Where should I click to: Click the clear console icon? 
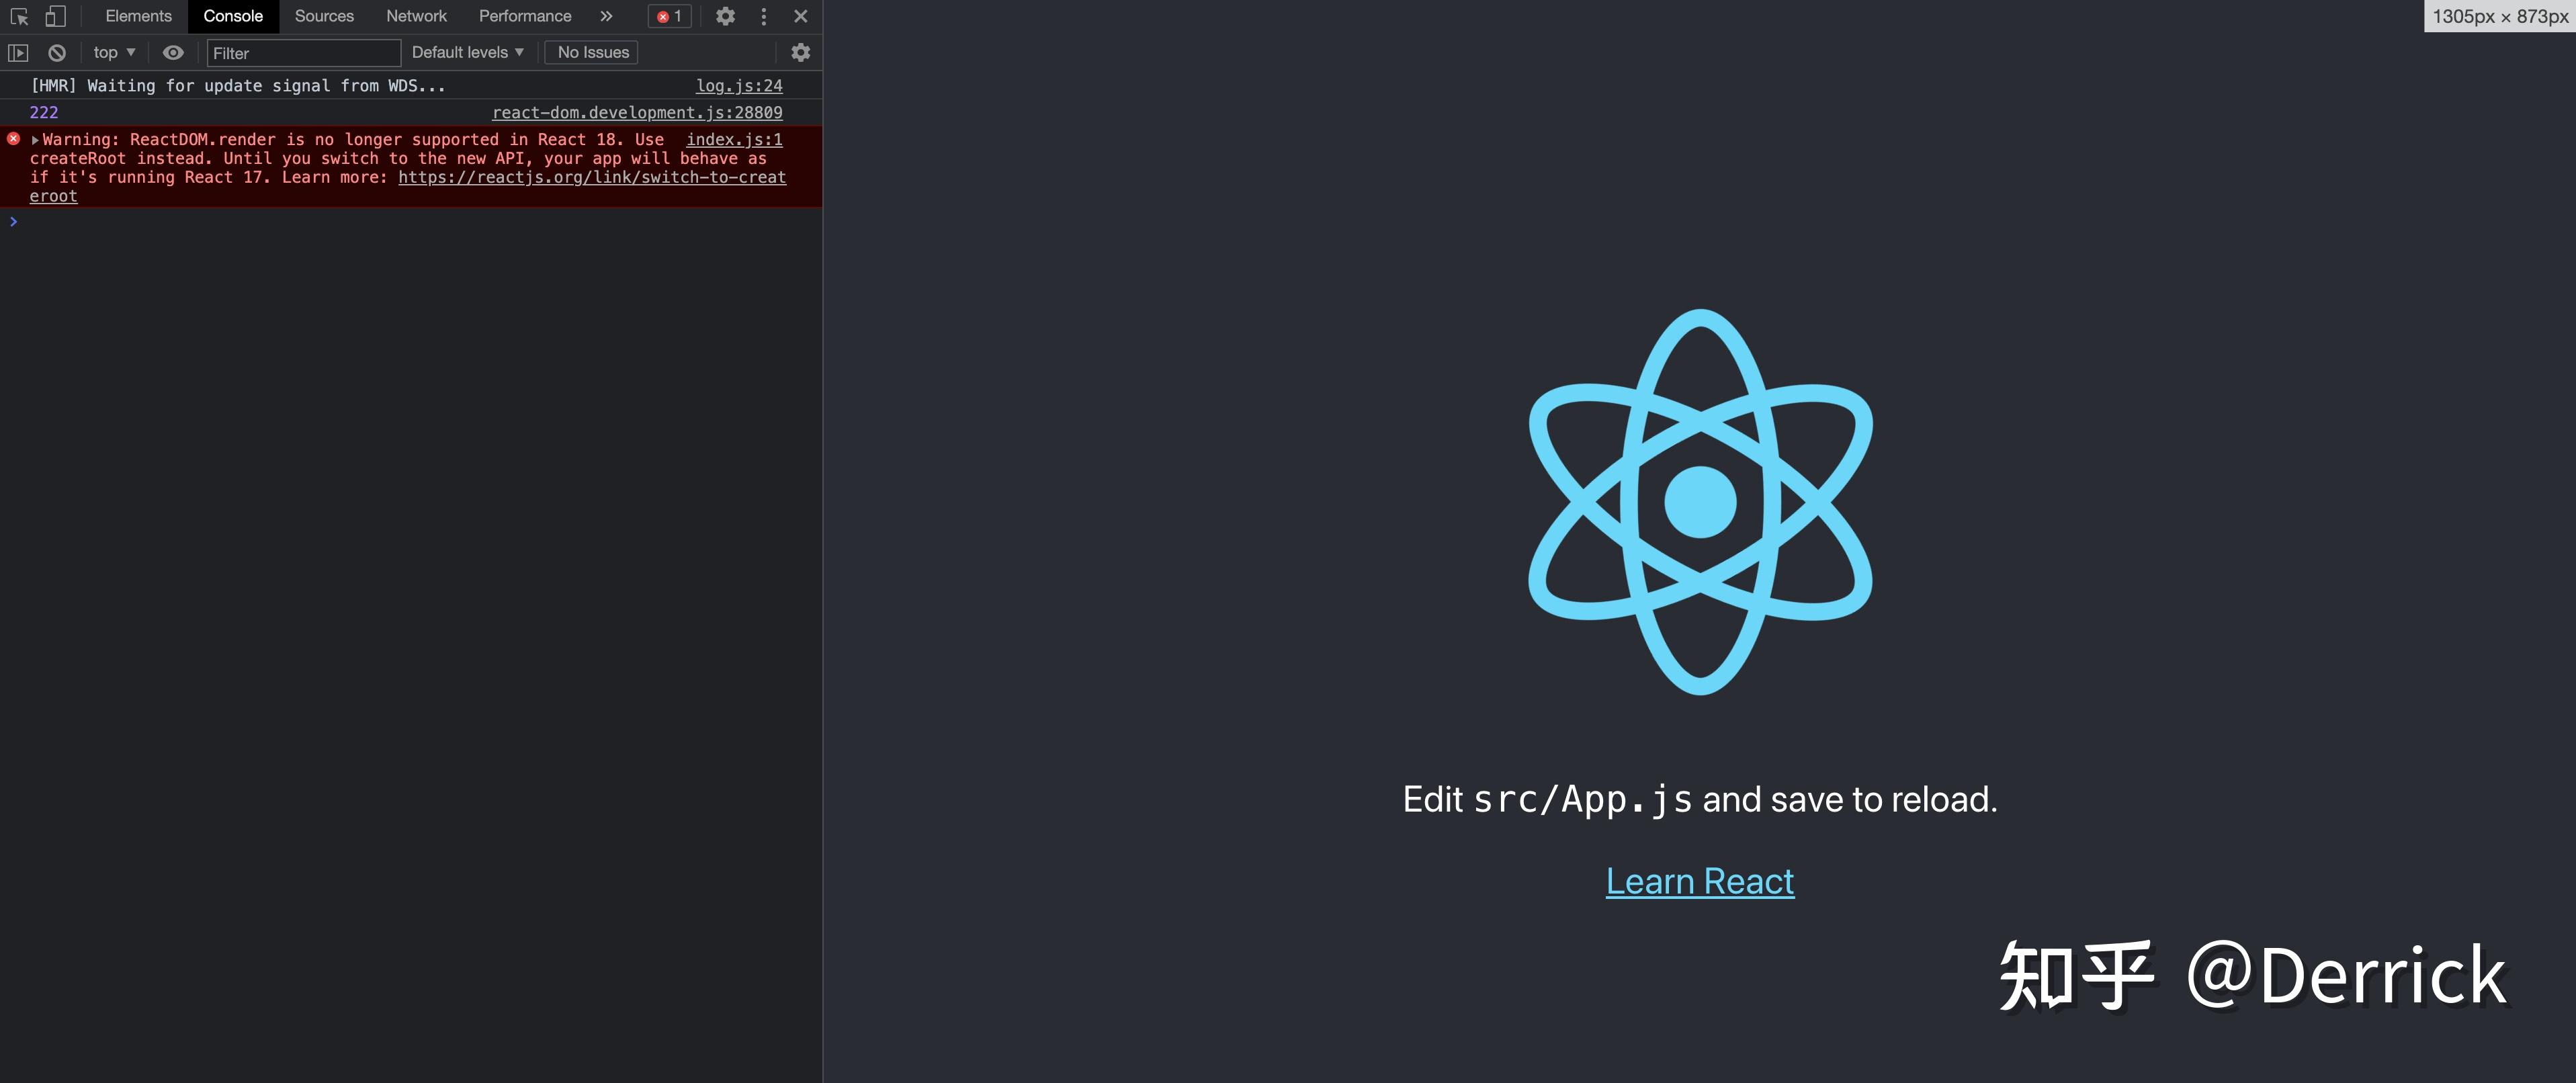pos(56,52)
